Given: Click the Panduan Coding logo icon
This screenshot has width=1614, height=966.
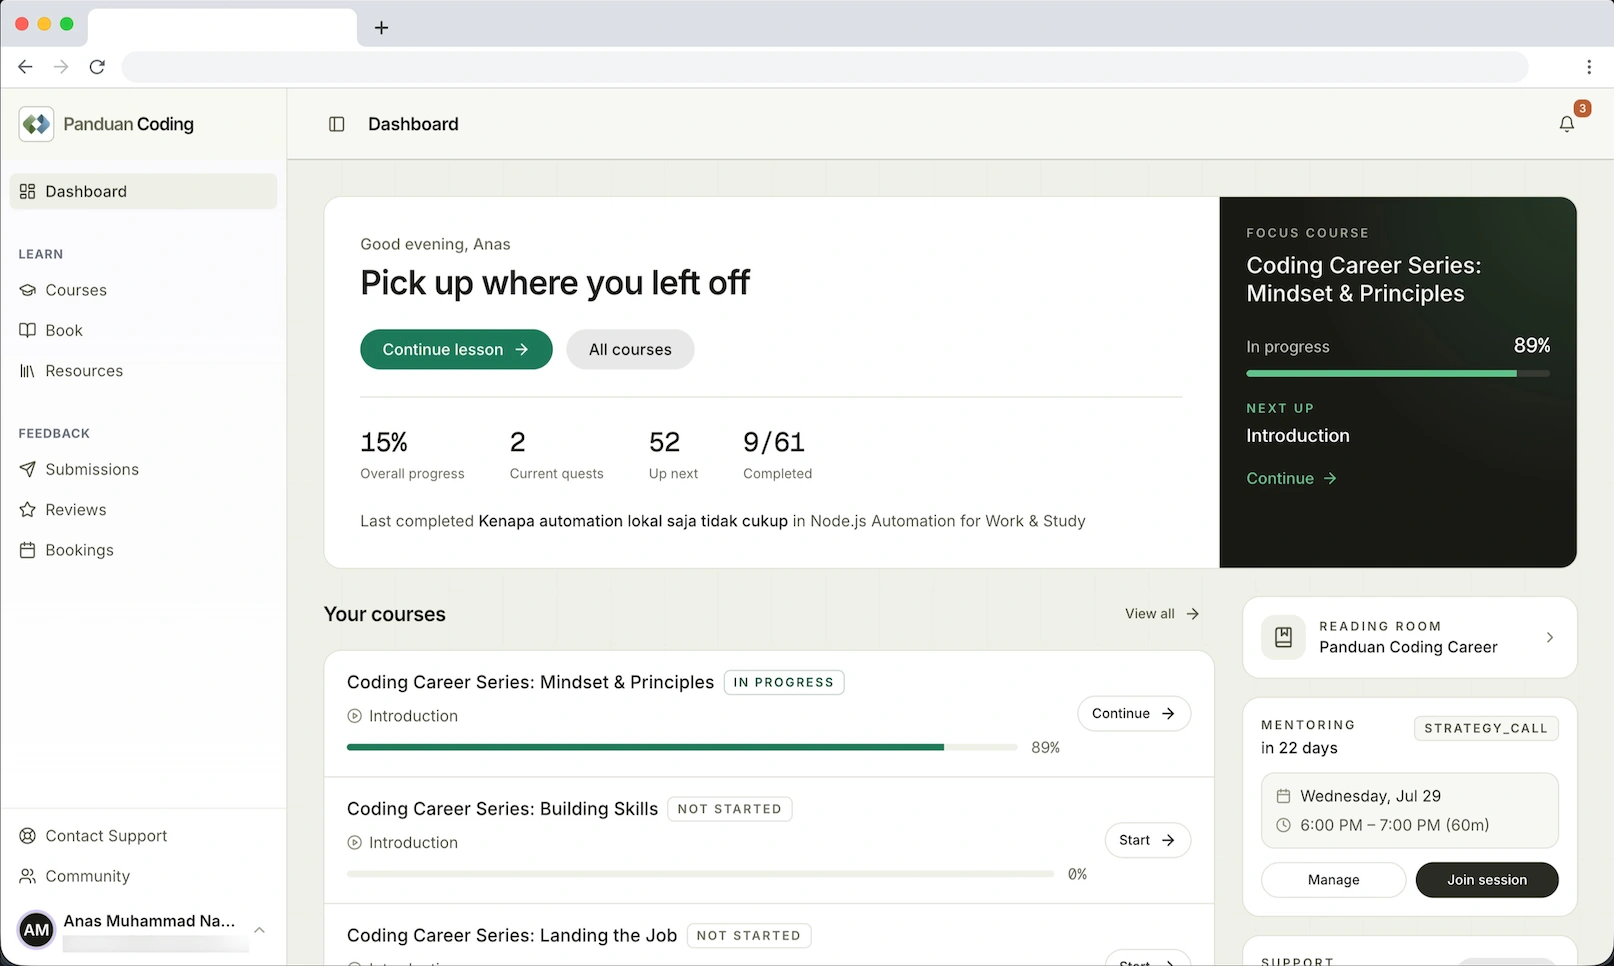Looking at the screenshot, I should pyautogui.click(x=36, y=124).
